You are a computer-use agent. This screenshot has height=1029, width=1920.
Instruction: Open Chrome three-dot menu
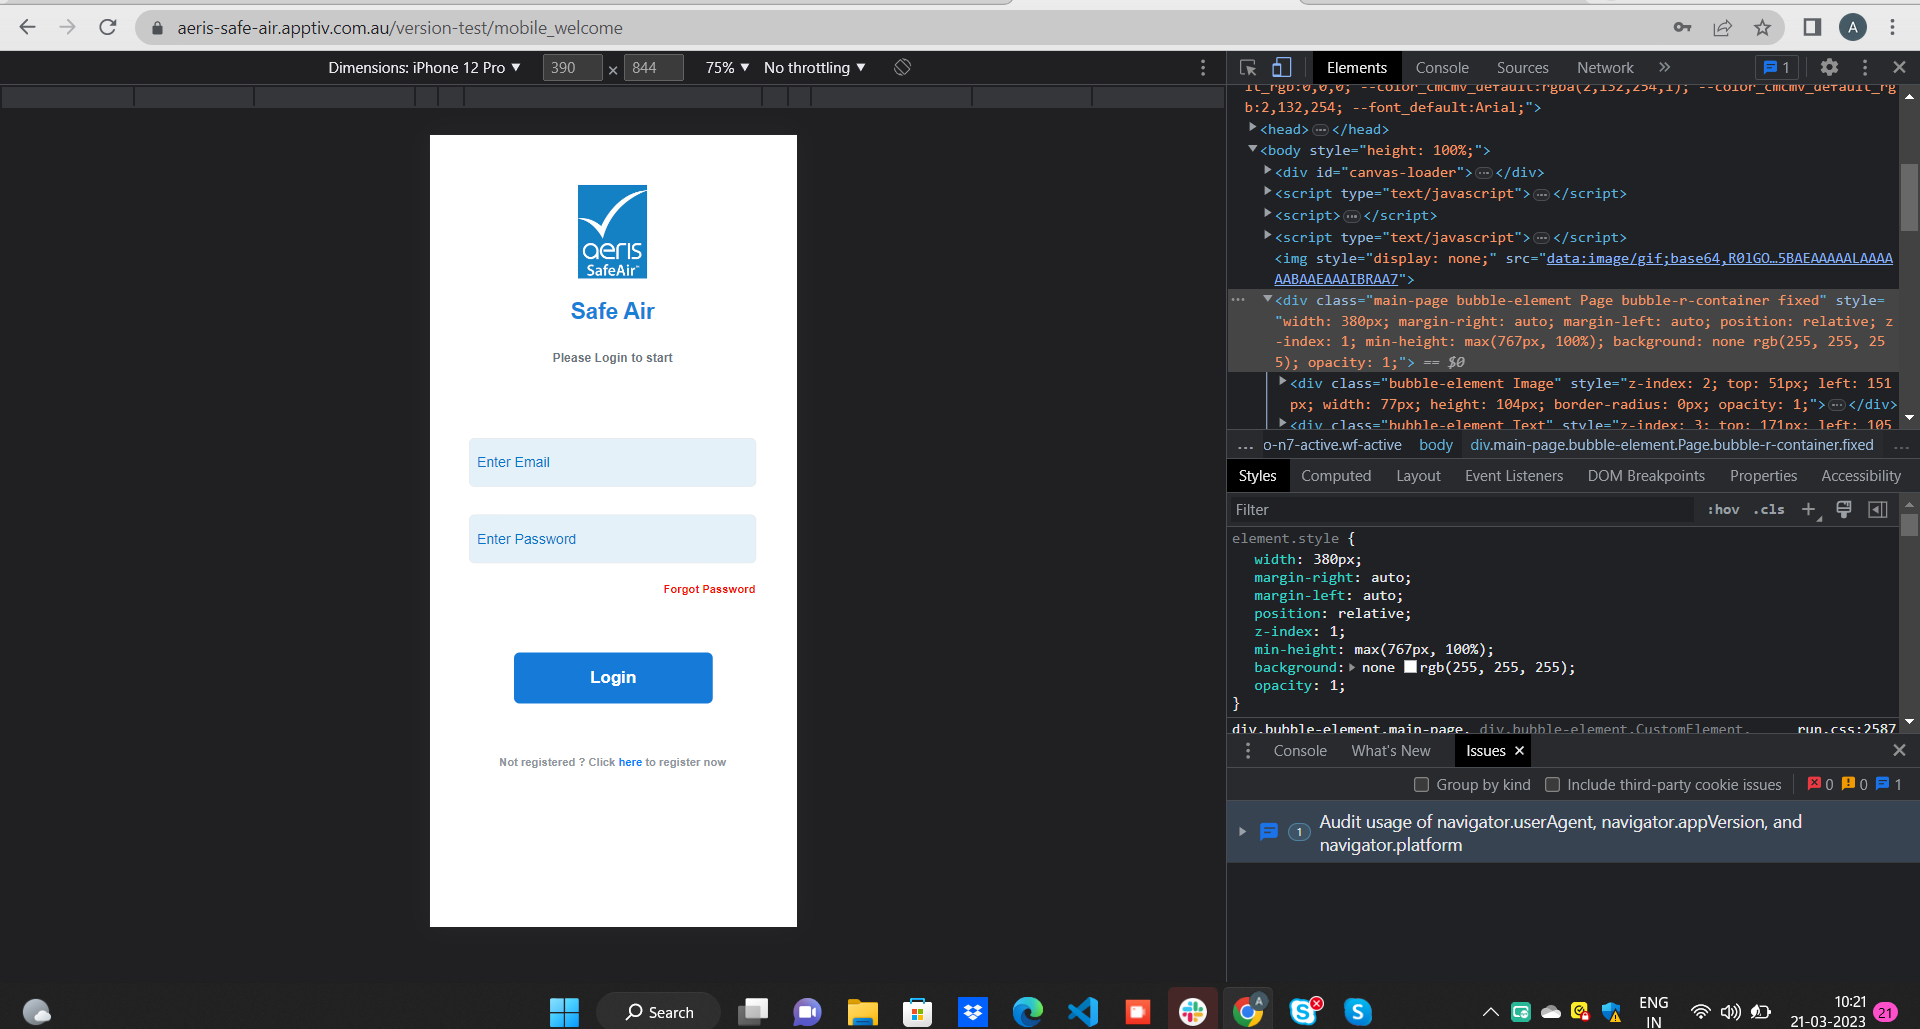coord(1893,28)
